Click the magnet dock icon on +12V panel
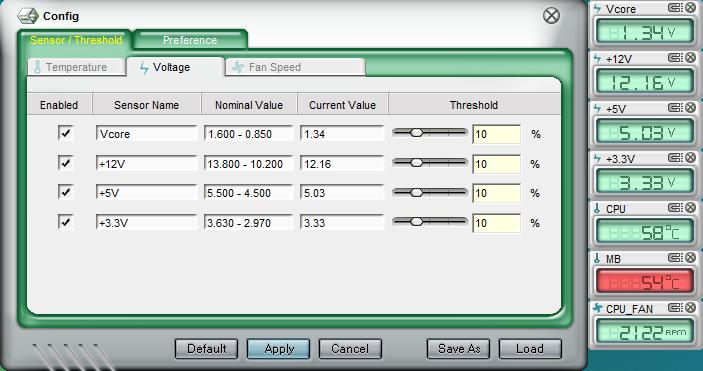 coord(675,58)
